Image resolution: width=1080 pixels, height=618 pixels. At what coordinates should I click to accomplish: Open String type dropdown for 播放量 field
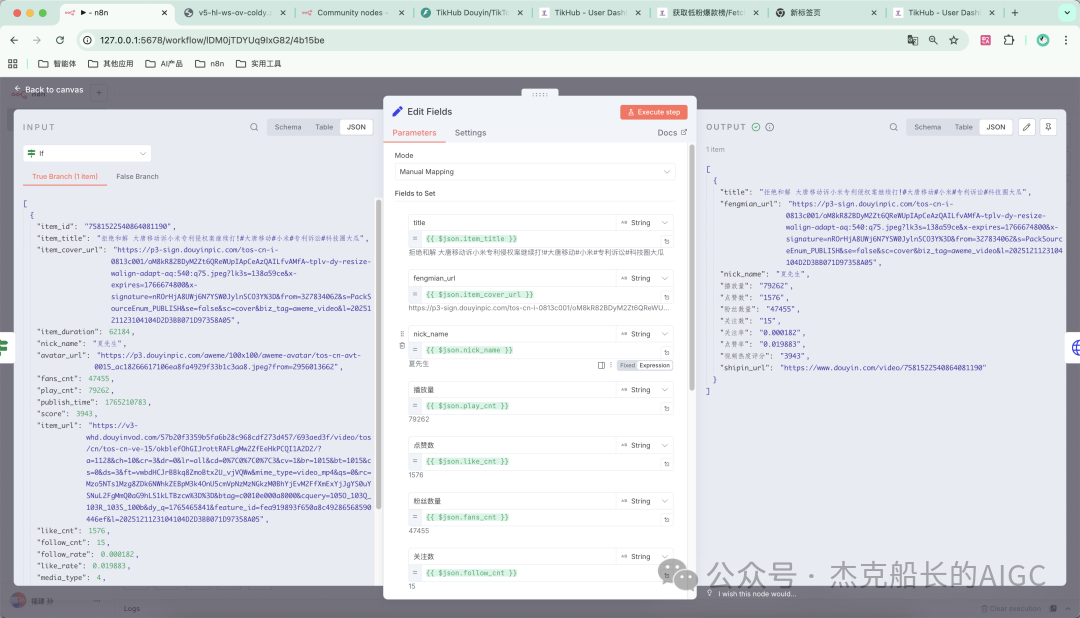[x=644, y=390]
